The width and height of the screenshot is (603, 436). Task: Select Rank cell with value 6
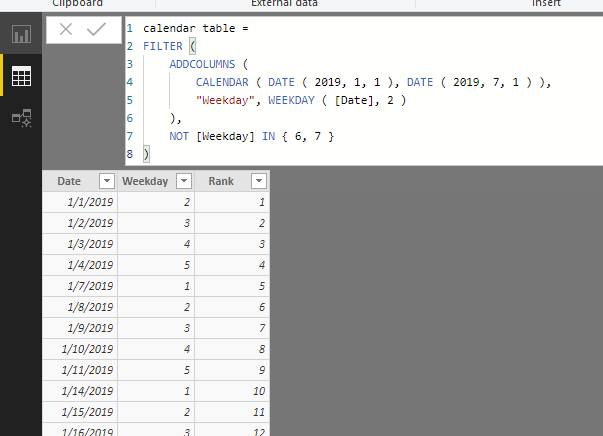[x=232, y=307]
